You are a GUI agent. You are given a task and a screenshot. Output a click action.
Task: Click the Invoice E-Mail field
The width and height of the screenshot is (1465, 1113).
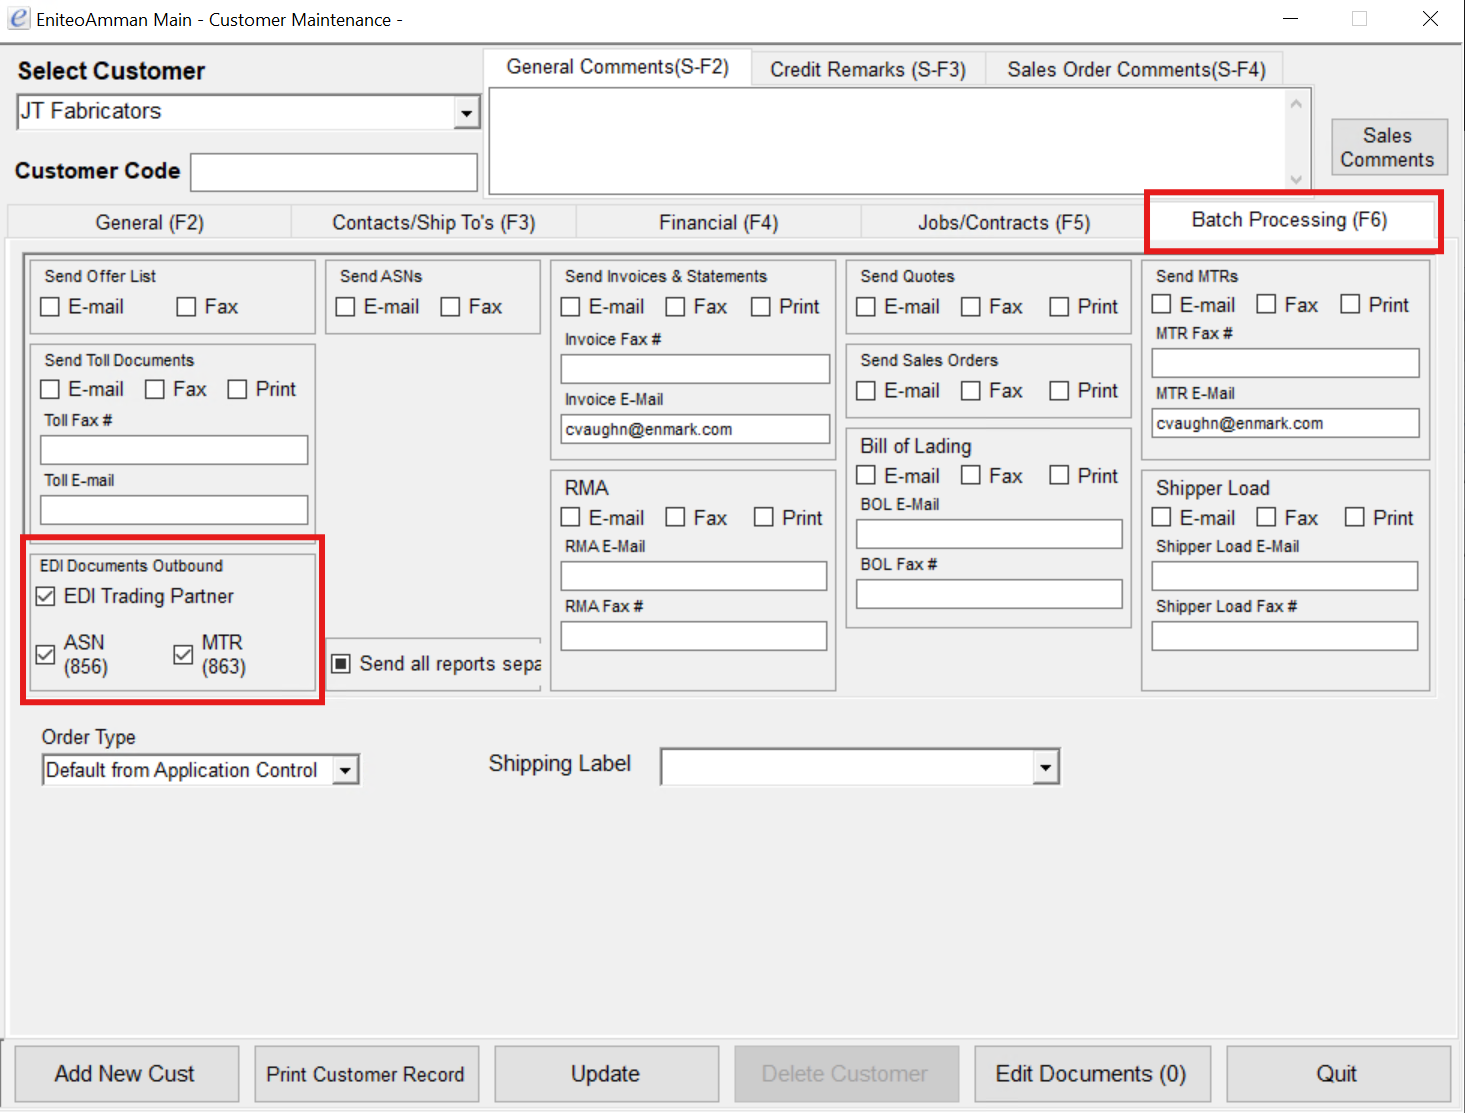pos(695,429)
